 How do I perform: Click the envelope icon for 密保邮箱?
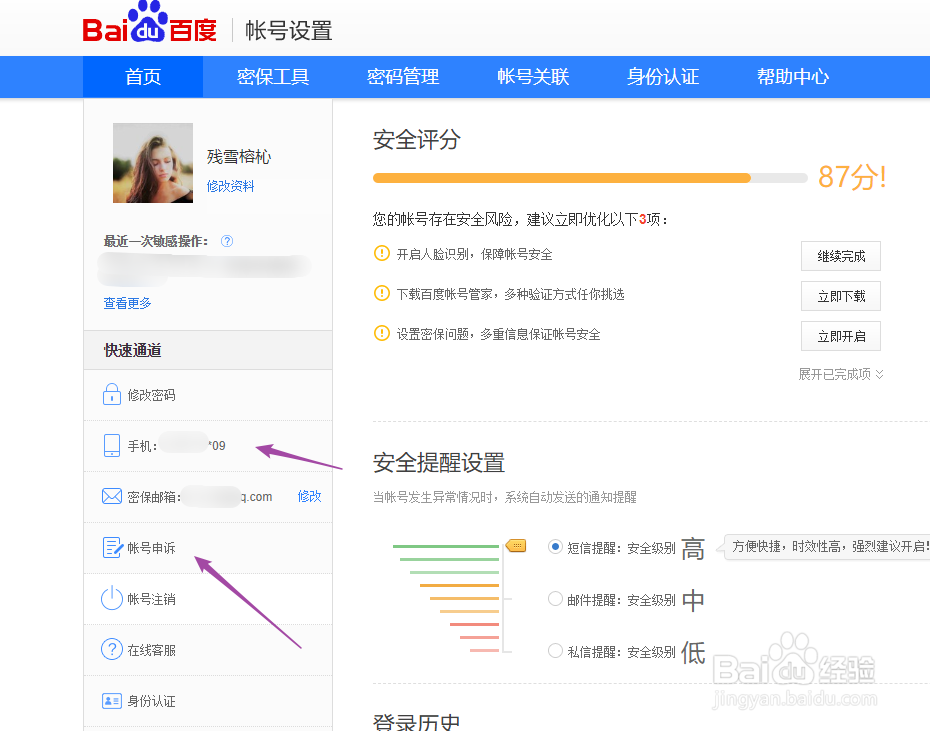111,496
